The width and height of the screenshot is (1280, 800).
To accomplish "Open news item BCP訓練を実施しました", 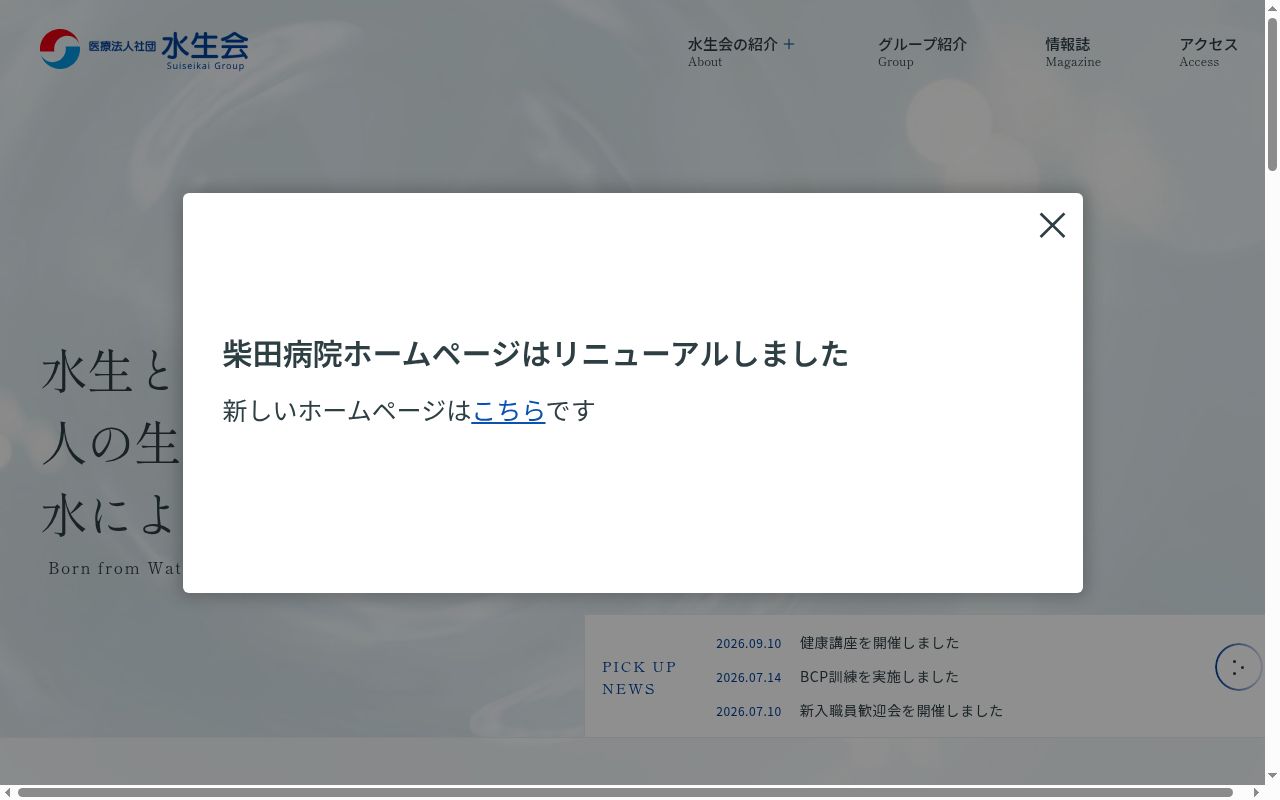I will pyautogui.click(x=880, y=677).
